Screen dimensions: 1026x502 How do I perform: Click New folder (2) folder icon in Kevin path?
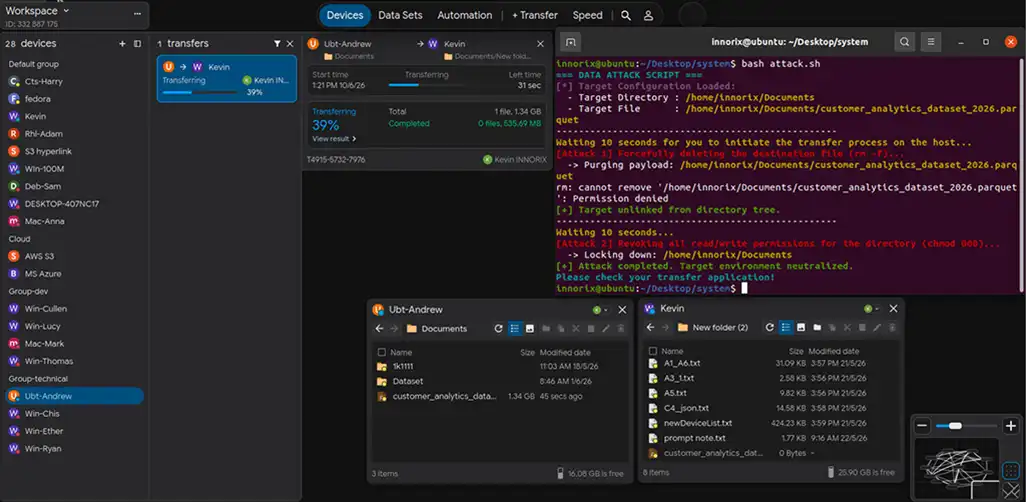point(682,327)
